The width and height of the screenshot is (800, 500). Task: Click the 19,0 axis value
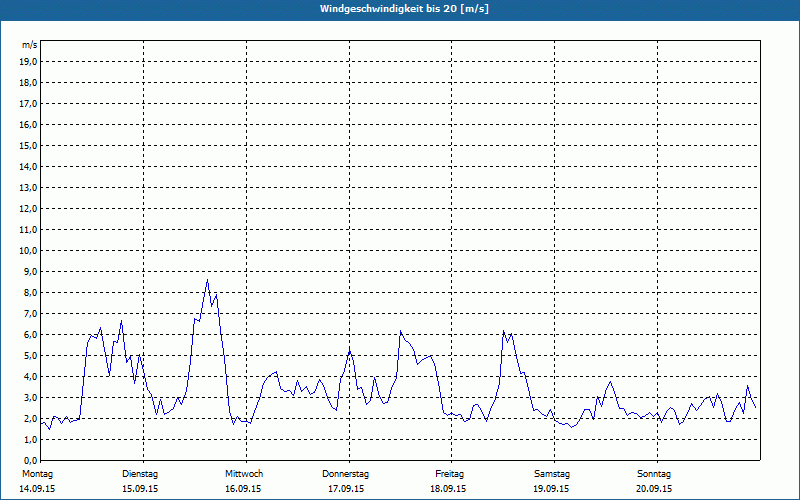pos(28,62)
